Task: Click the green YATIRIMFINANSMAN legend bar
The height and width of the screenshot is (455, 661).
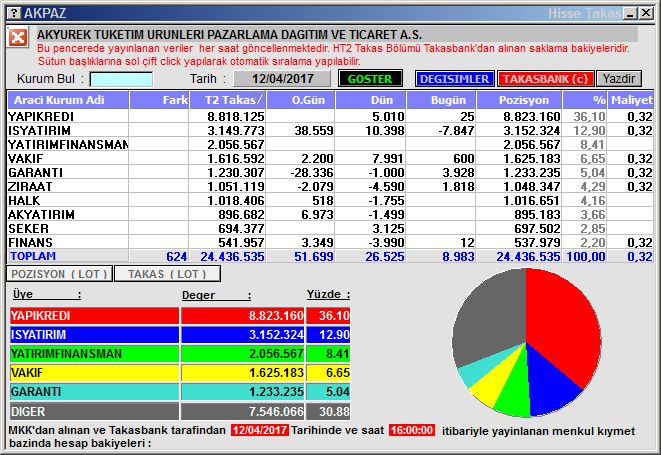Action: click(x=94, y=353)
